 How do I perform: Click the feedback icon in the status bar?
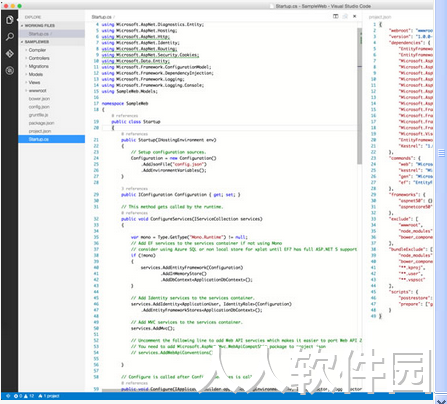pyautogui.click(x=8, y=396)
